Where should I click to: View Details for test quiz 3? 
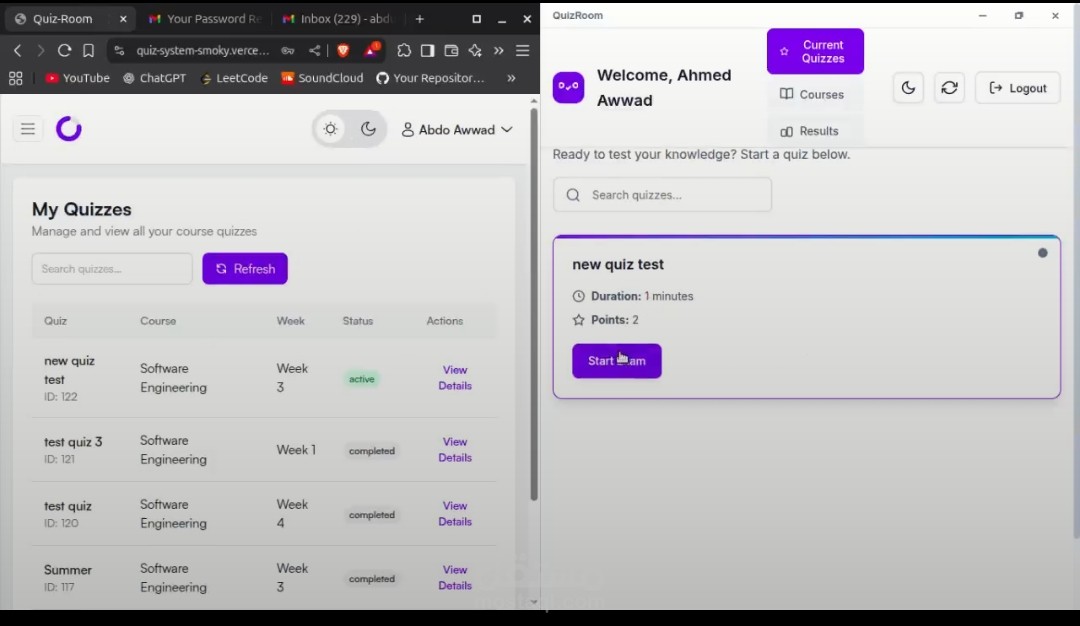[455, 449]
